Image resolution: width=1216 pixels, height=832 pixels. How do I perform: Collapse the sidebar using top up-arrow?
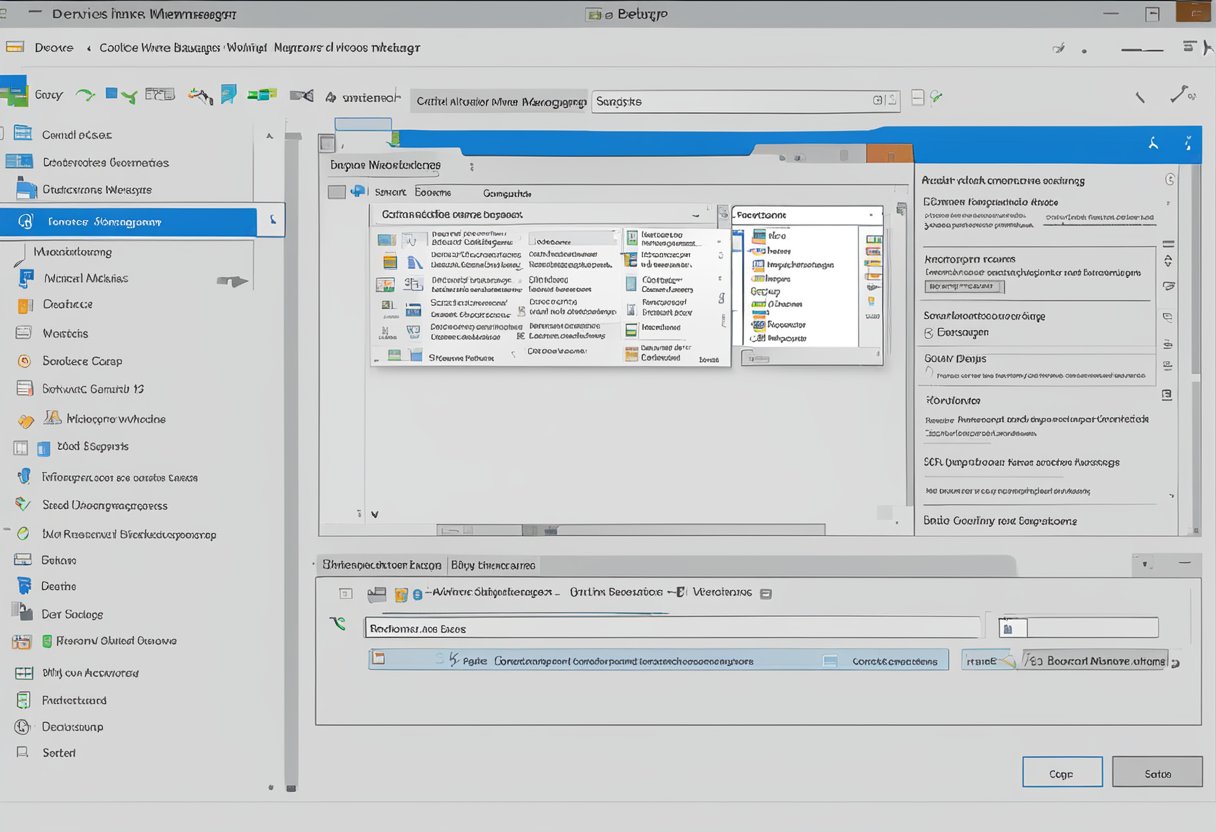268,135
